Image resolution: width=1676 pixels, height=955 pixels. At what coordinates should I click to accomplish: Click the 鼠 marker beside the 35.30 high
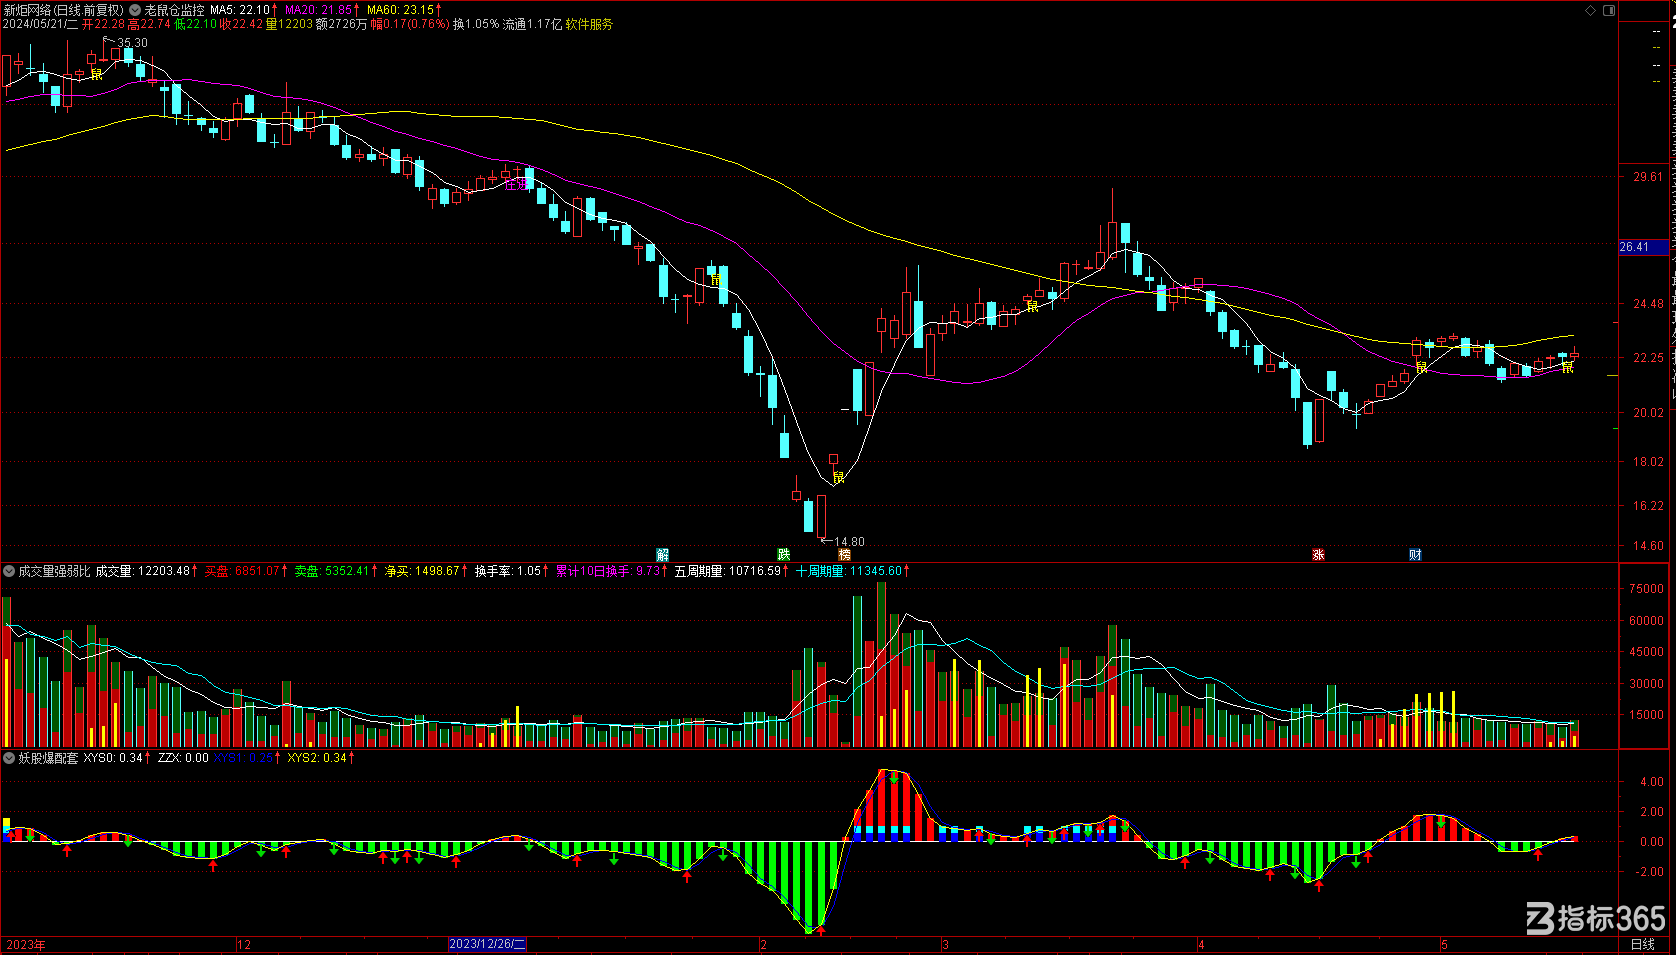97,73
